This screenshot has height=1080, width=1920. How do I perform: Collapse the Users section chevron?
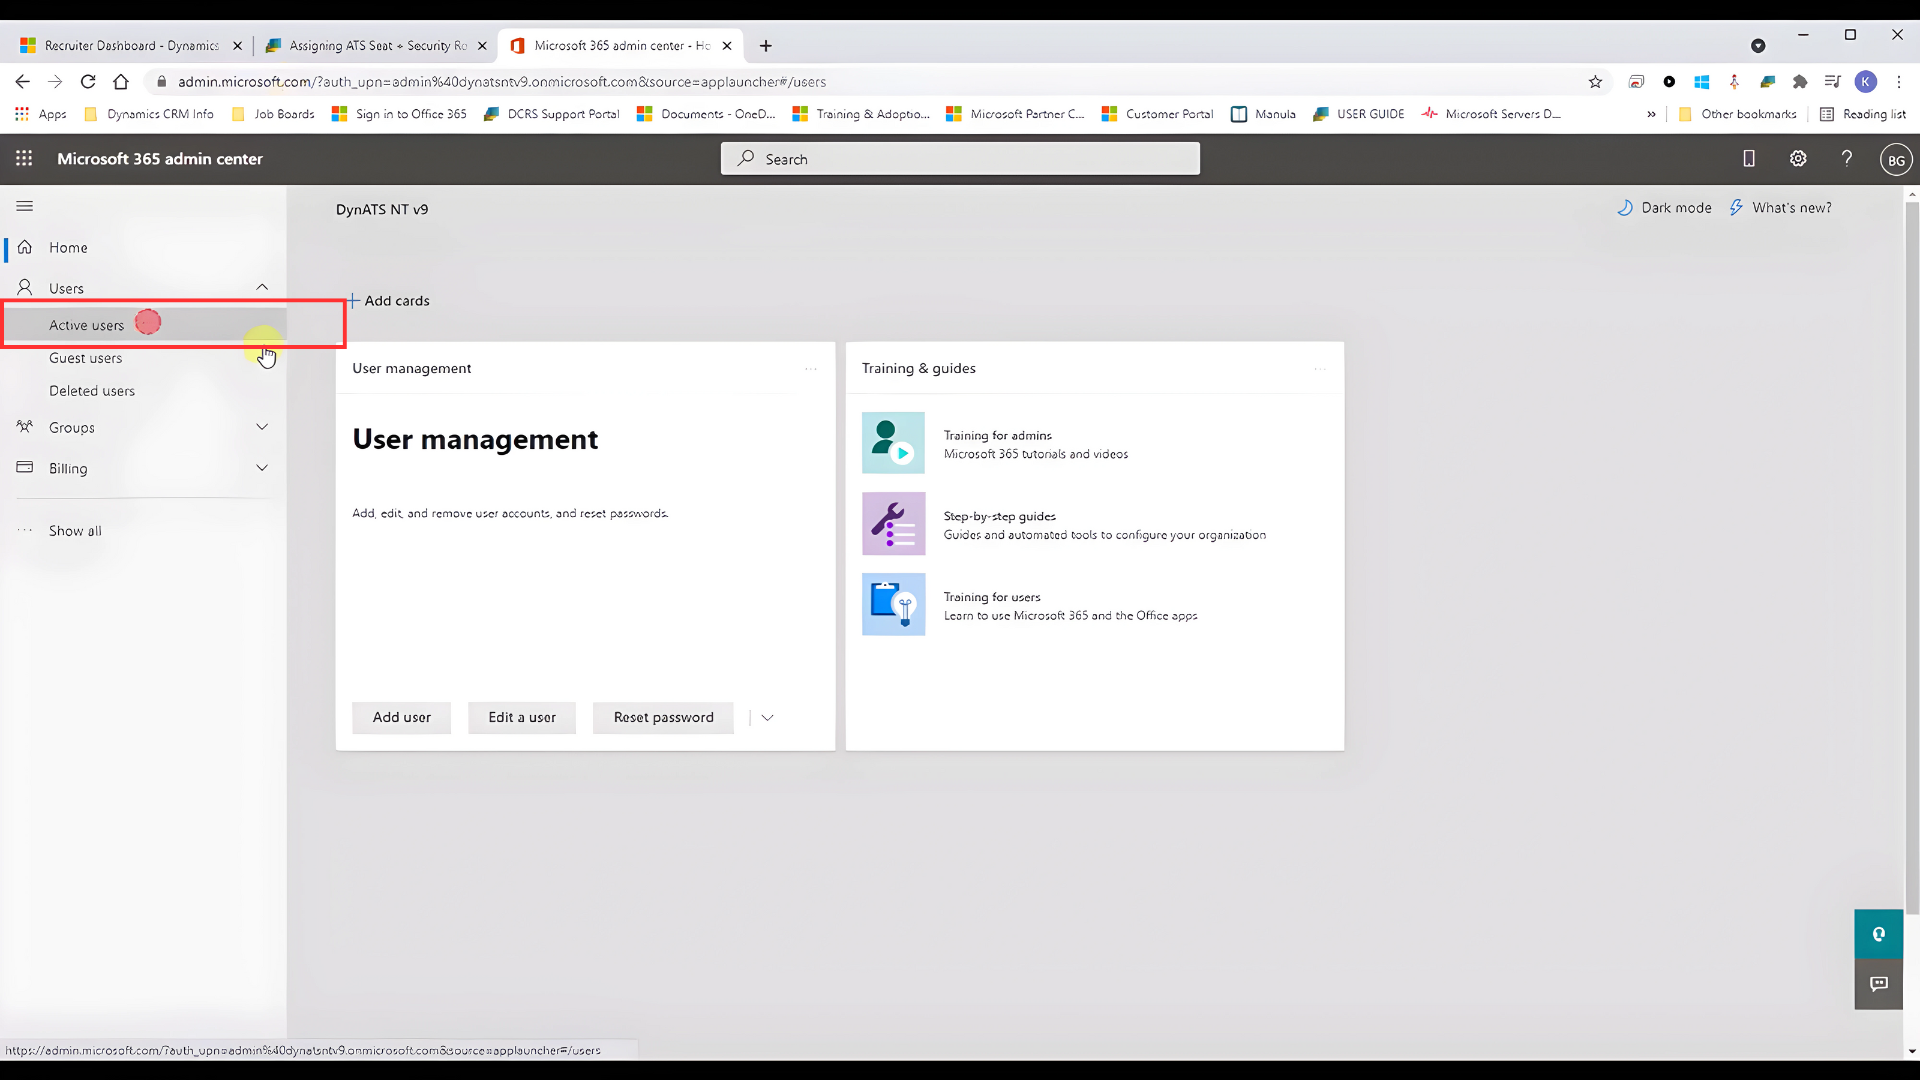pos(262,287)
